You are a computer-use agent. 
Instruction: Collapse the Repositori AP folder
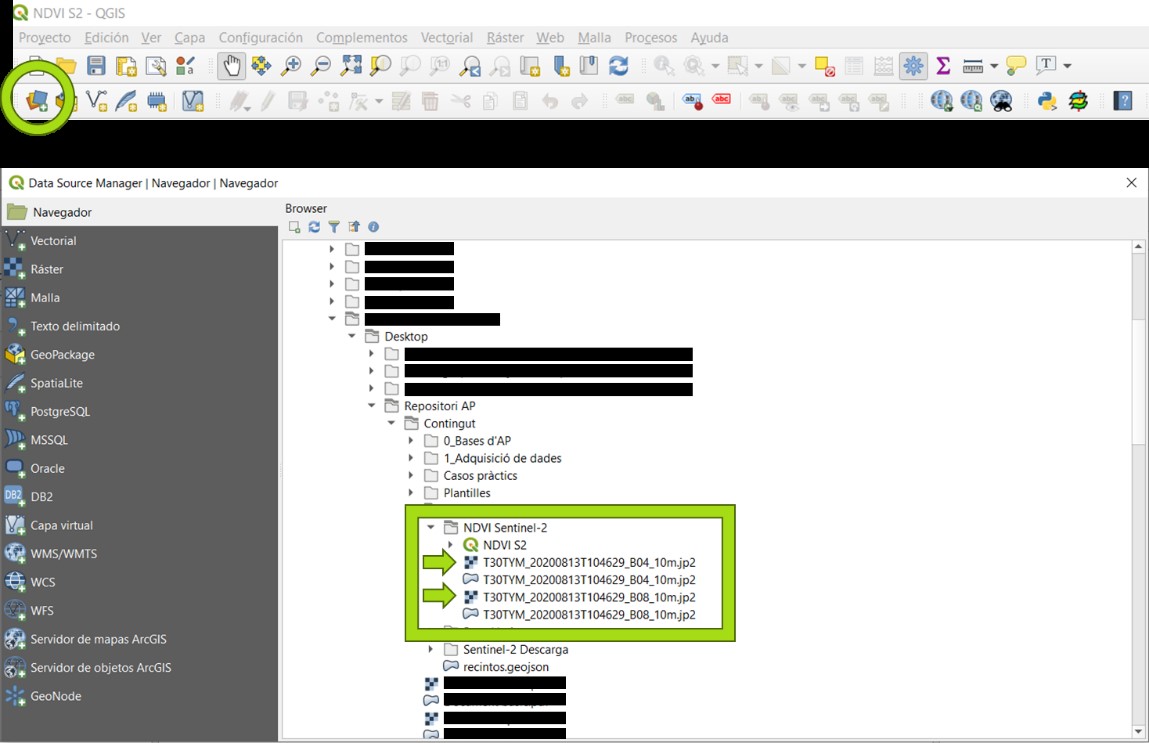click(x=372, y=405)
